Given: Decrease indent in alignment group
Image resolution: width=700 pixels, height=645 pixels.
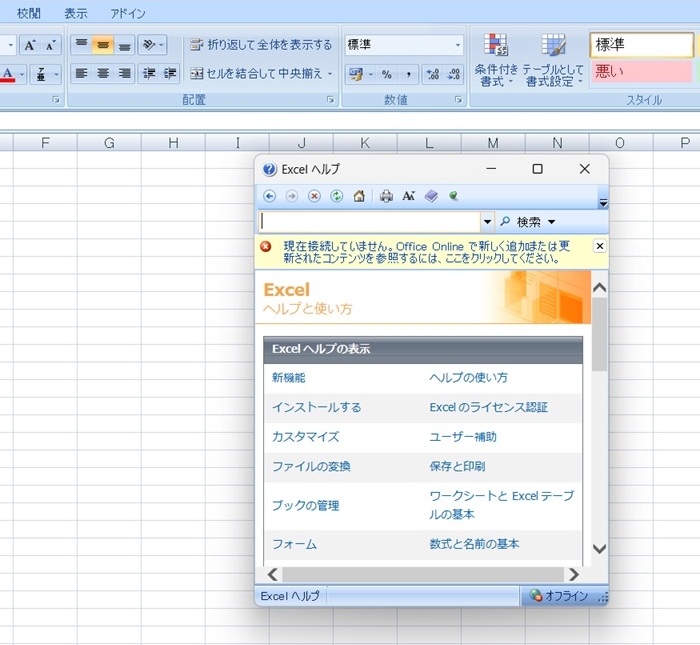Looking at the screenshot, I should [x=149, y=74].
